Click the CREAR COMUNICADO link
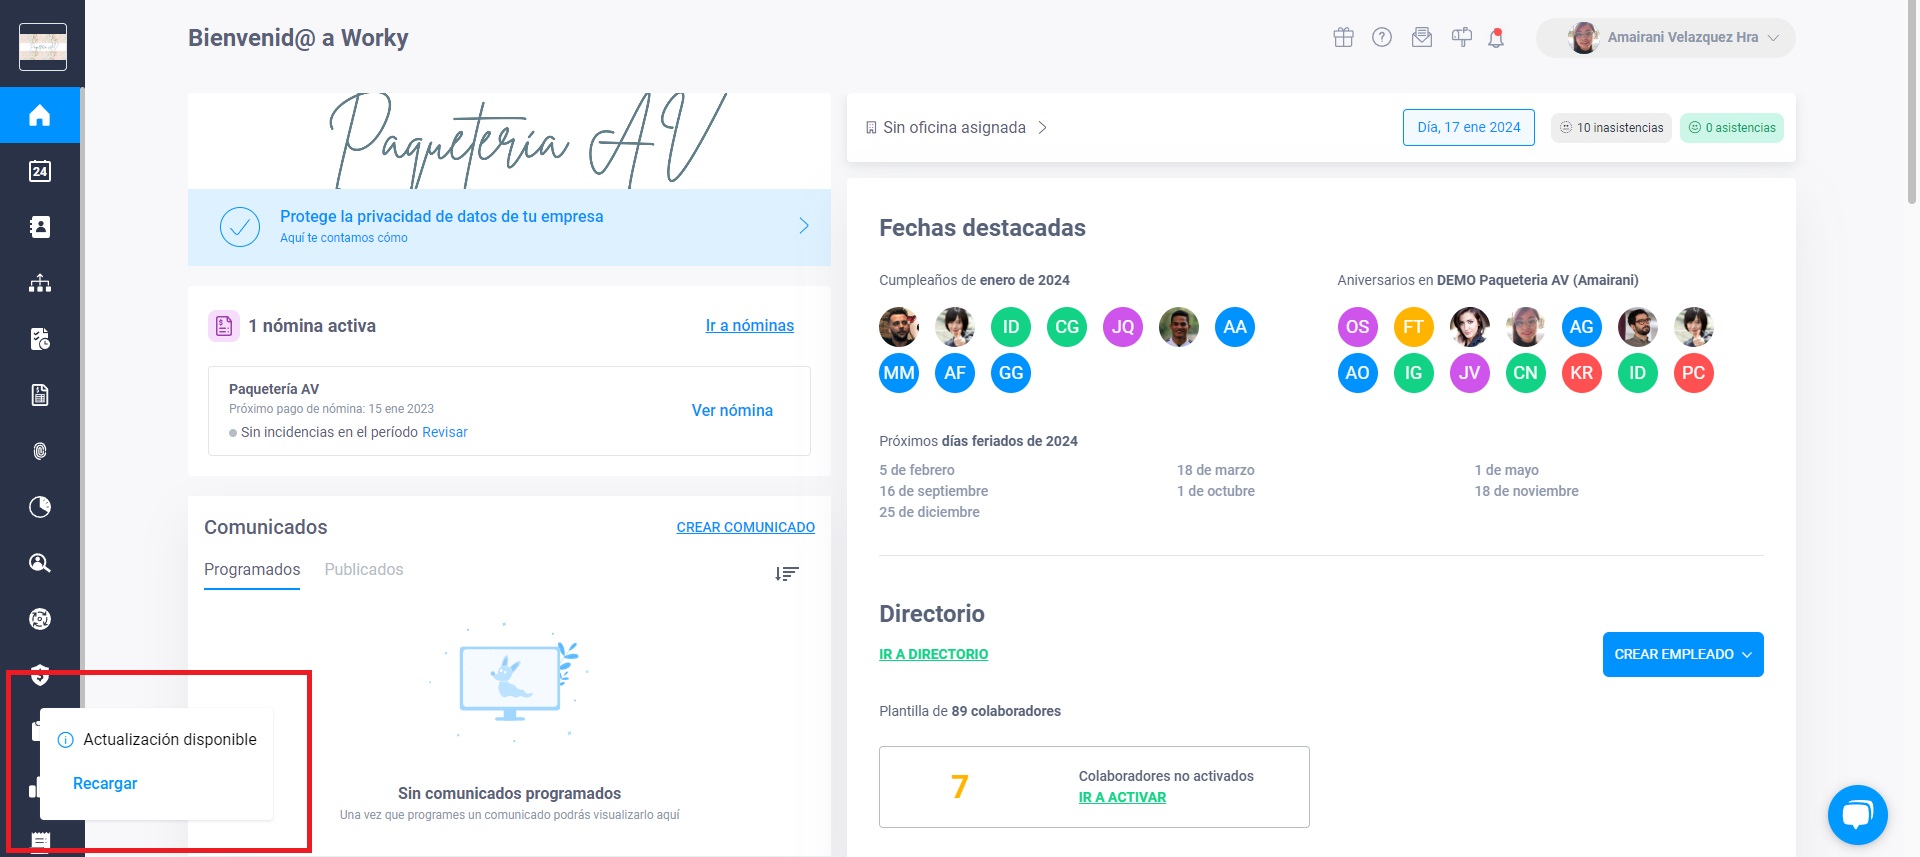The height and width of the screenshot is (857, 1920). pyautogui.click(x=746, y=527)
